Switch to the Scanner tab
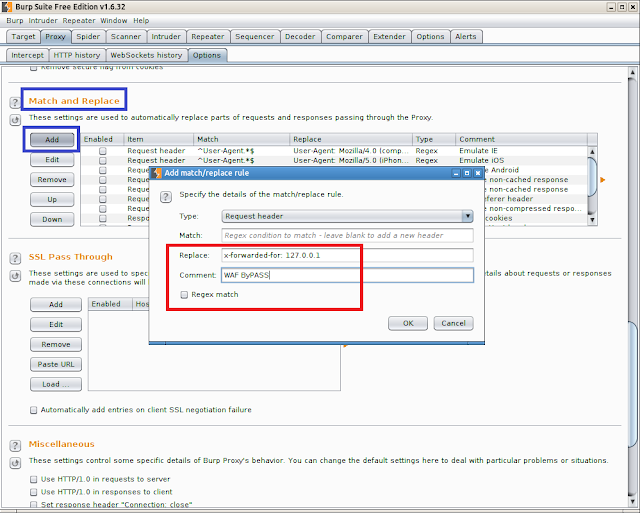Viewport: 640px width, 513px height. click(126, 37)
